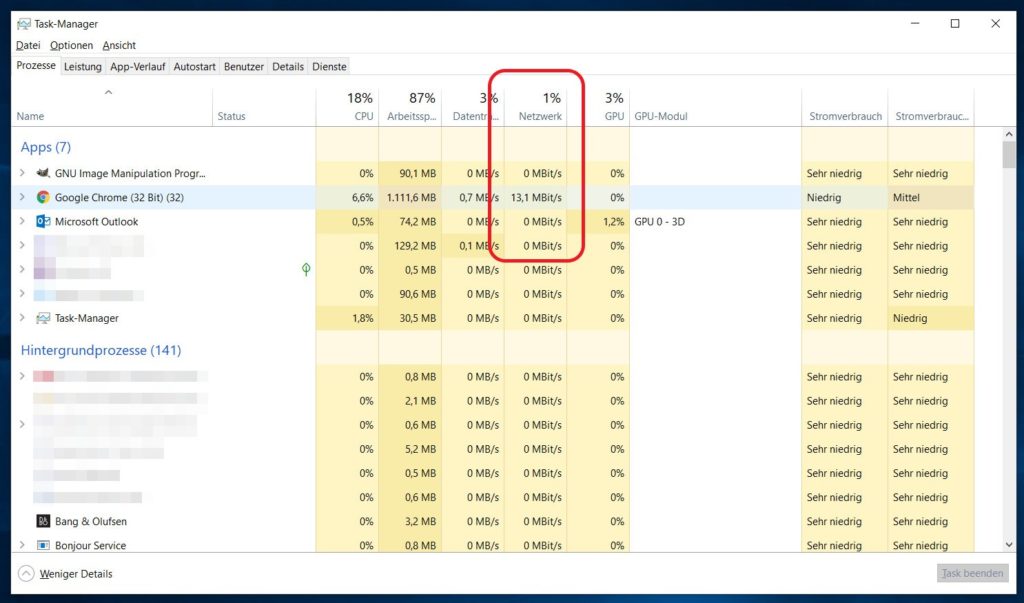Open the Ansicht menu
The image size is (1024, 603).
pyautogui.click(x=119, y=45)
